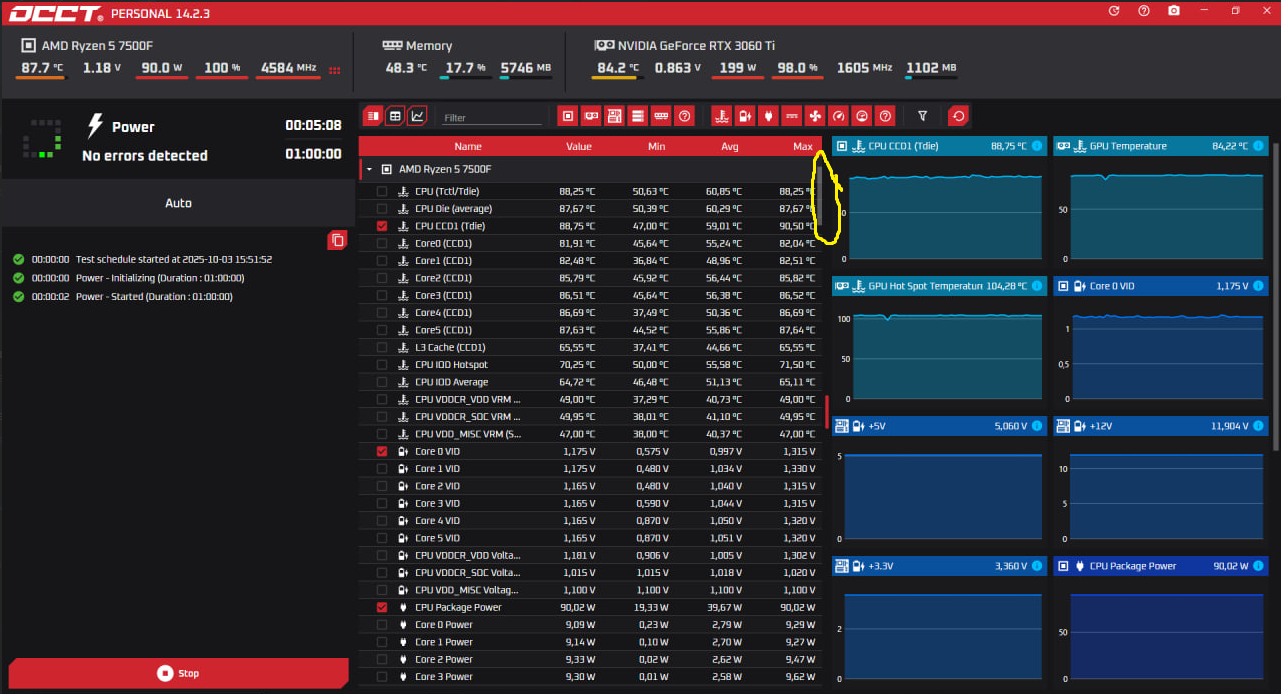This screenshot has width=1281, height=694.
Task: Select the table view icon
Action: (x=395, y=116)
